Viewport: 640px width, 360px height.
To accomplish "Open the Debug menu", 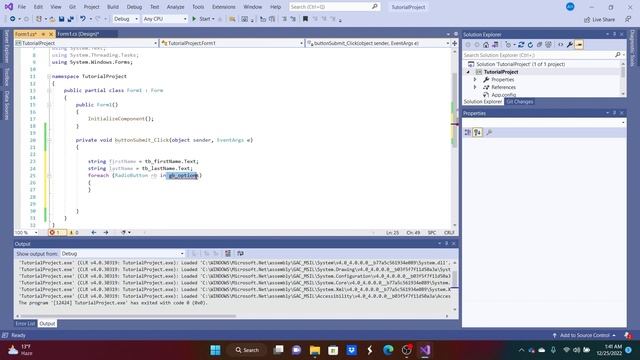I will click(134, 7).
